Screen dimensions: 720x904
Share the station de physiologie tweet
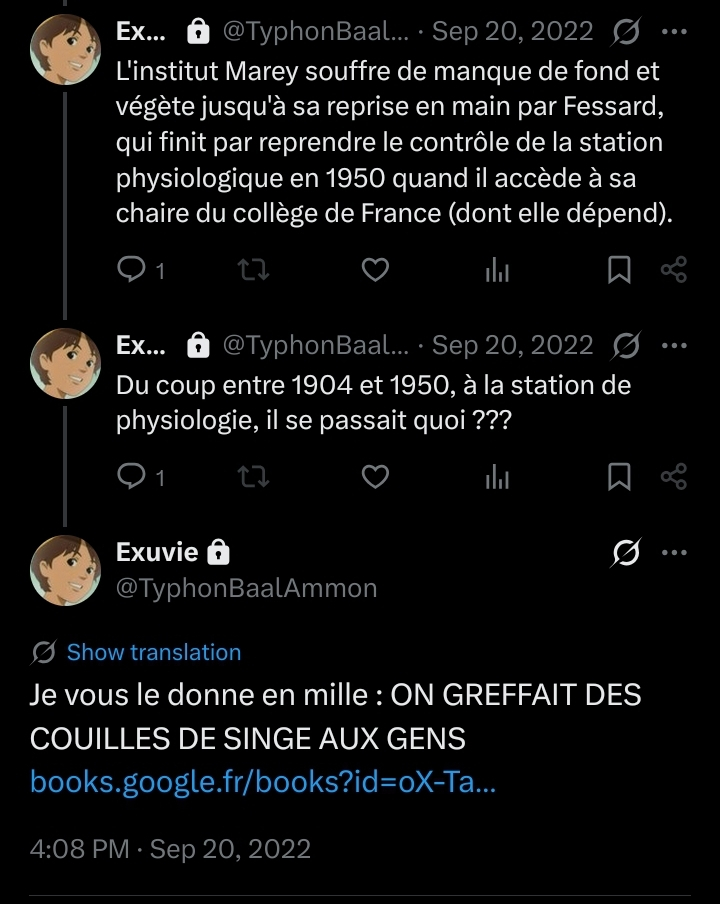click(x=674, y=477)
